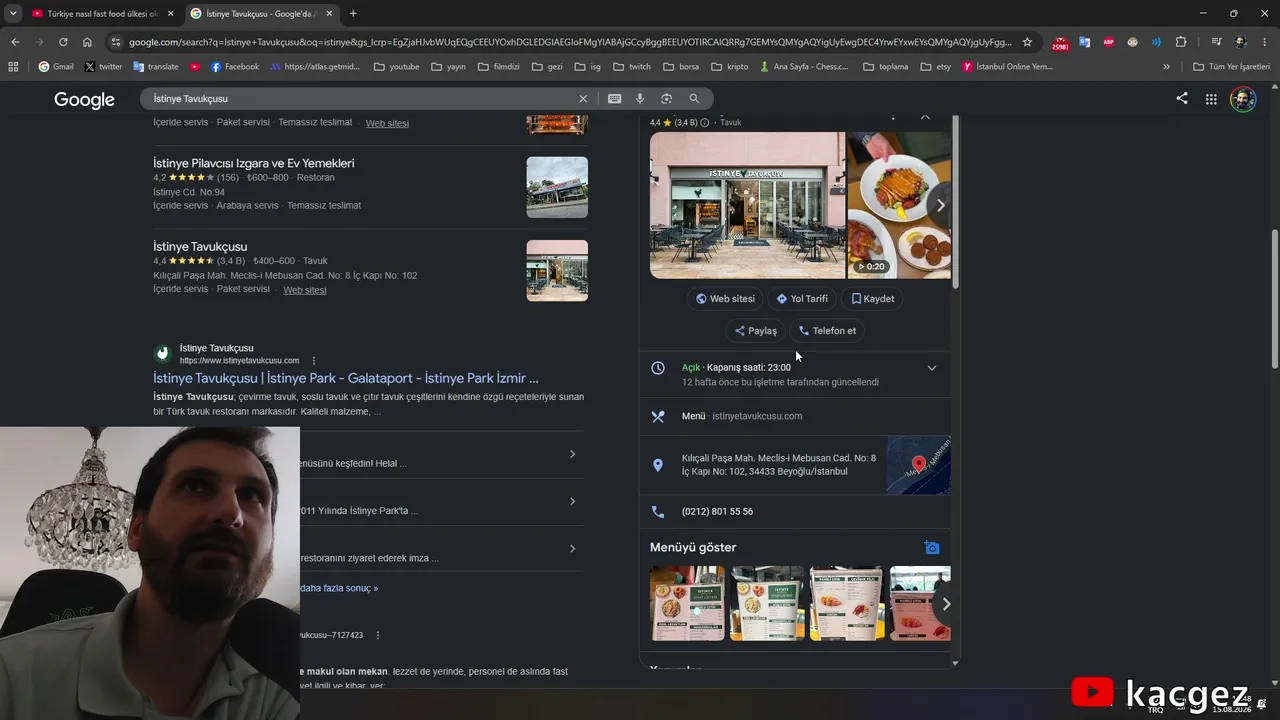Open the 'İstinye Tavukçusu | İstinye Park' result link
Screen dimensions: 1280x720
pyautogui.click(x=346, y=378)
